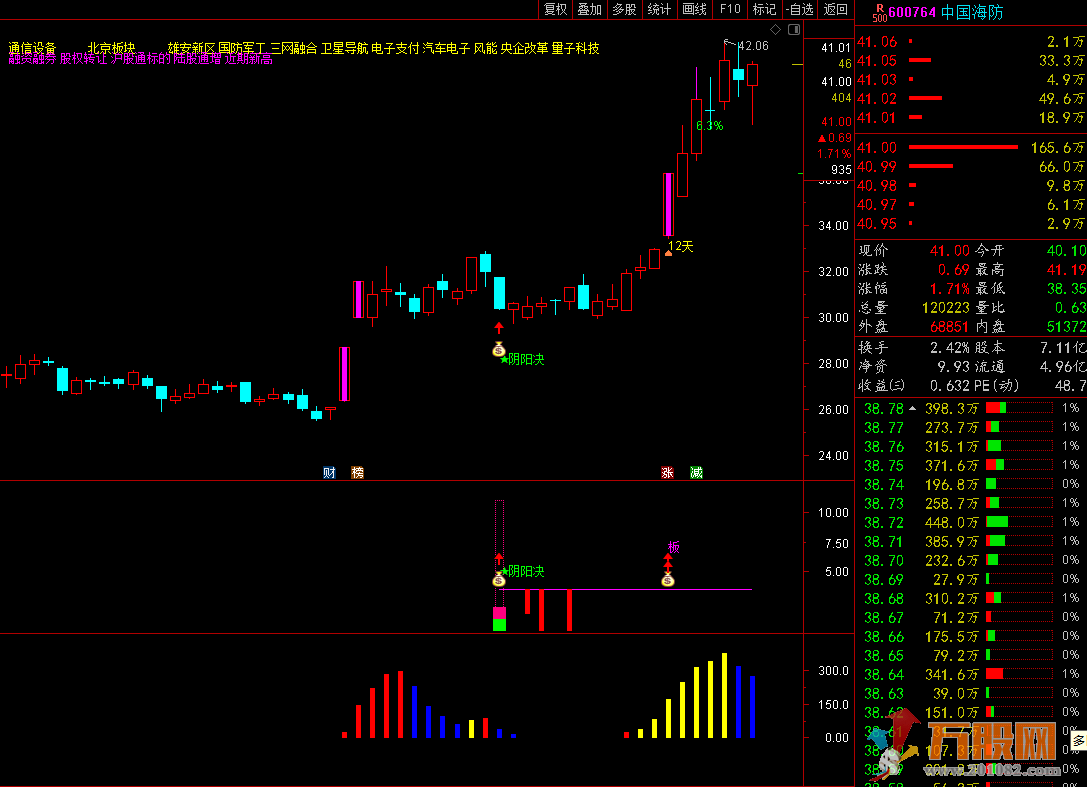
Task: Select the ask price 41.02 row
Action: tap(971, 99)
